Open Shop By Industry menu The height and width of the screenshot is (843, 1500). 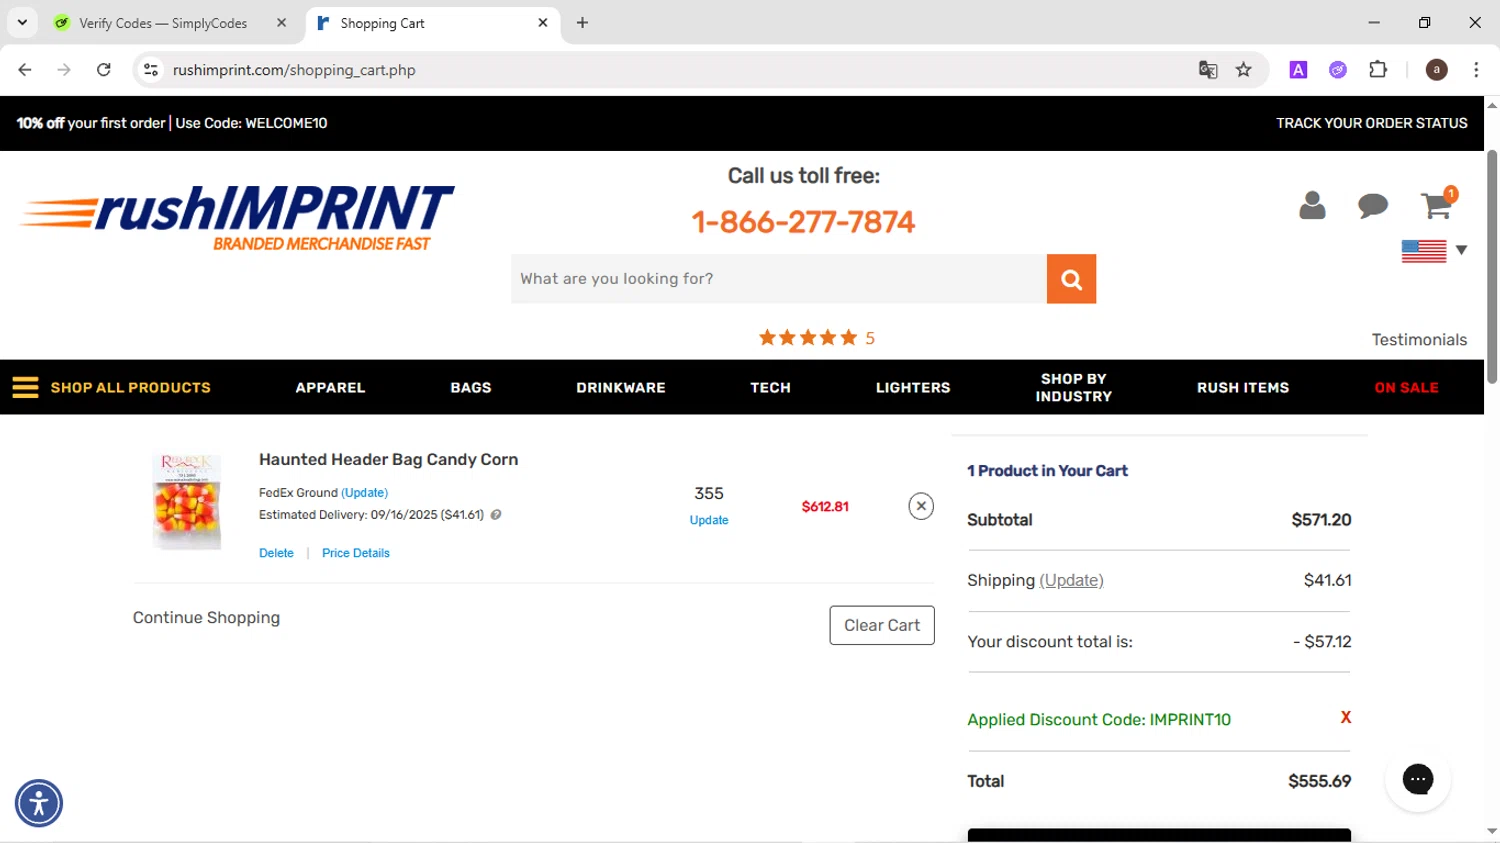[x=1074, y=388]
